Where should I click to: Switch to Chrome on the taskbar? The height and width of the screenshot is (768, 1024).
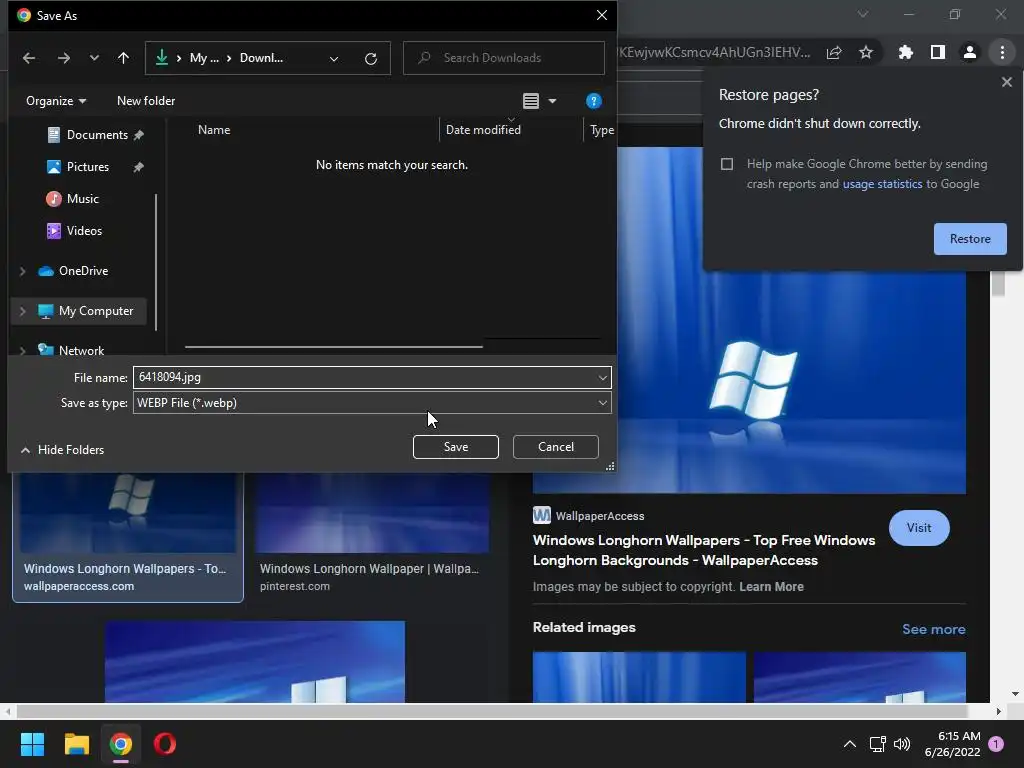pyautogui.click(x=121, y=744)
